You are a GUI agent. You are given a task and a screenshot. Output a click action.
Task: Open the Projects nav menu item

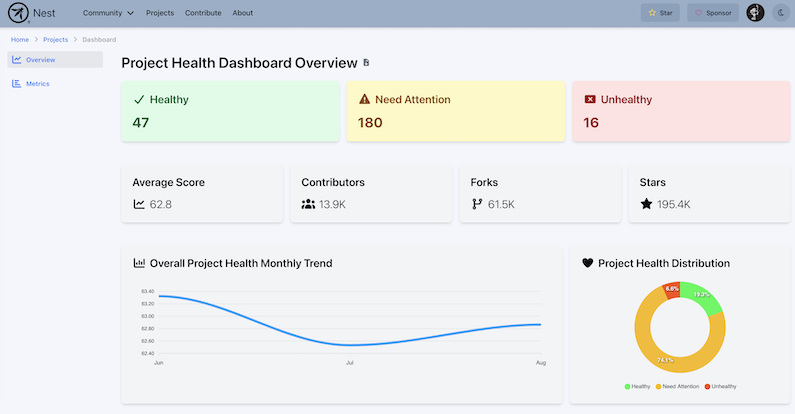(x=159, y=13)
